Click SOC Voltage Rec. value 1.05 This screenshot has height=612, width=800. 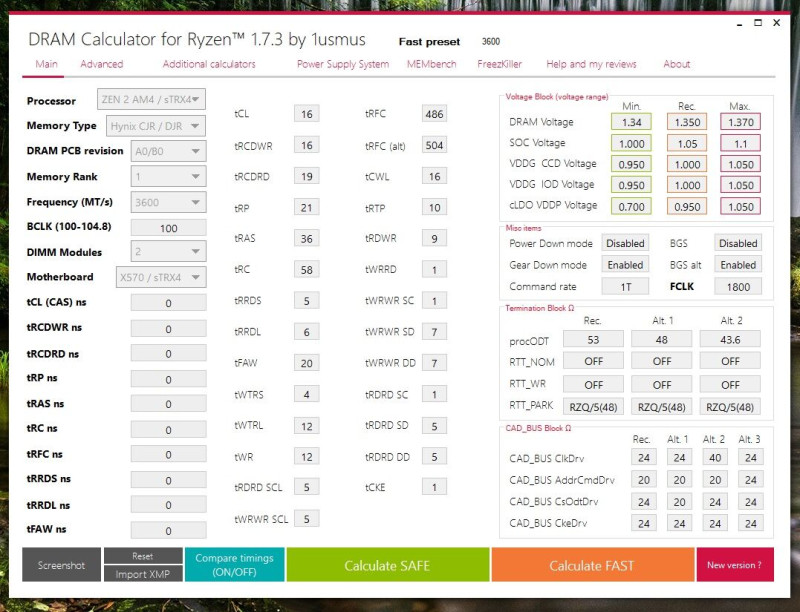pyautogui.click(x=687, y=144)
